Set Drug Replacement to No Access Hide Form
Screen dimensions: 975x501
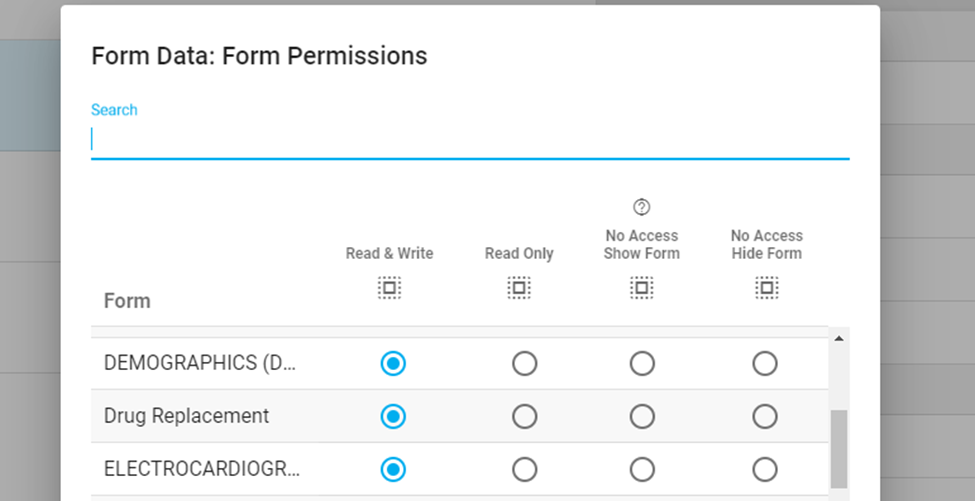coord(765,416)
